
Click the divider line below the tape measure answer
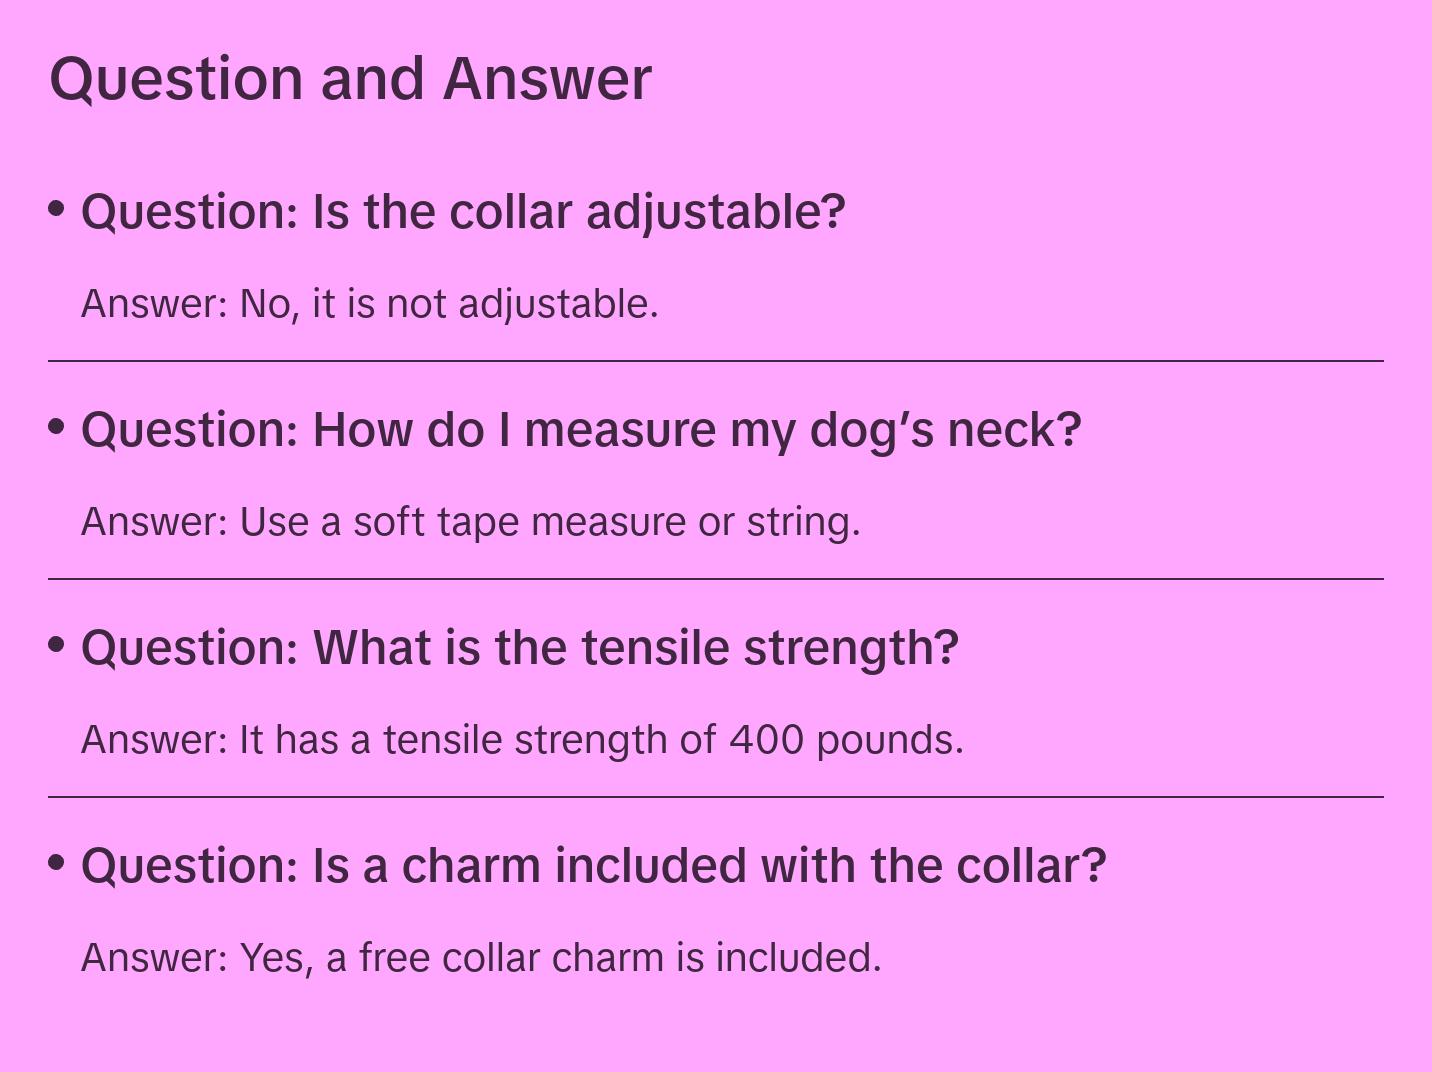point(716,579)
